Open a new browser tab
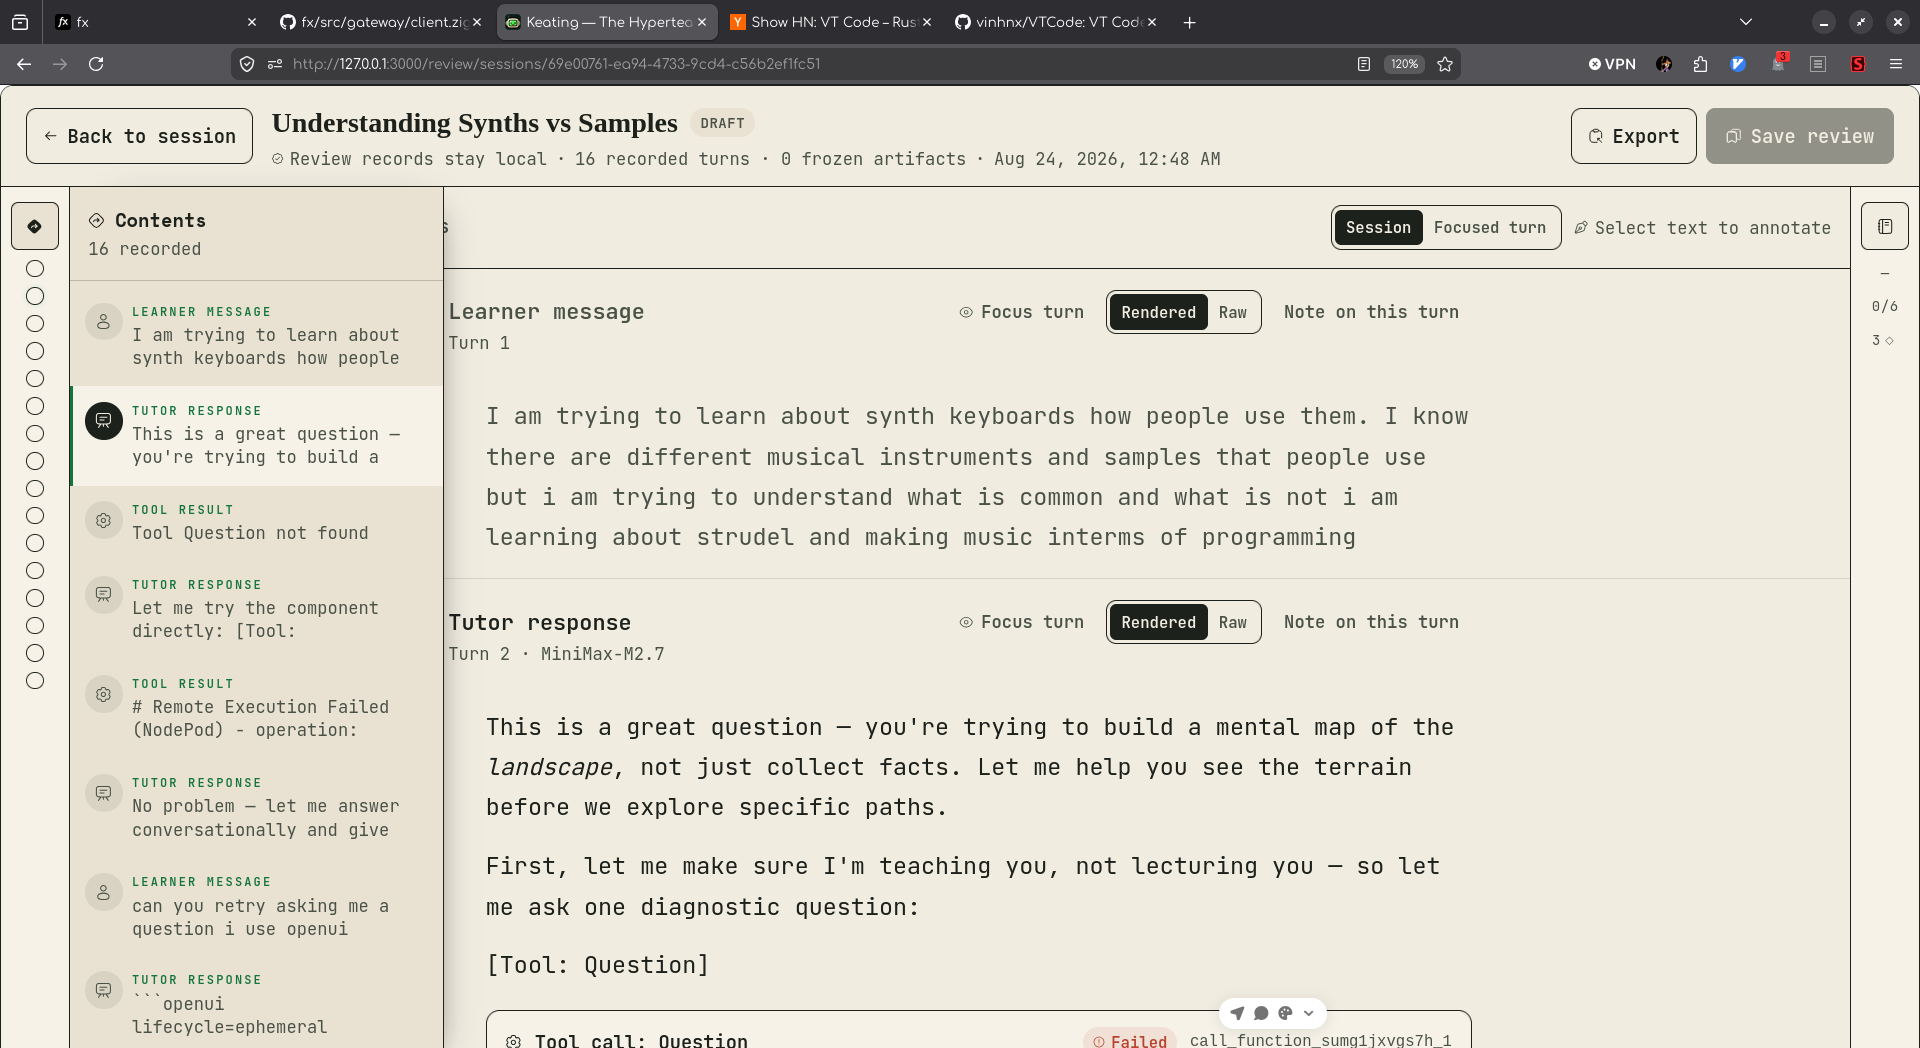Viewport: 1920px width, 1048px height. pos(1189,22)
